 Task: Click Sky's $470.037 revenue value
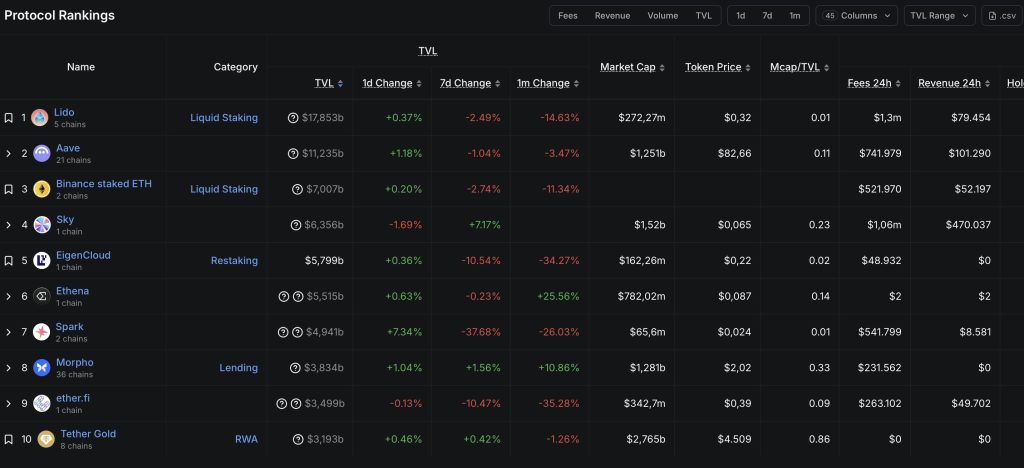(x=968, y=225)
